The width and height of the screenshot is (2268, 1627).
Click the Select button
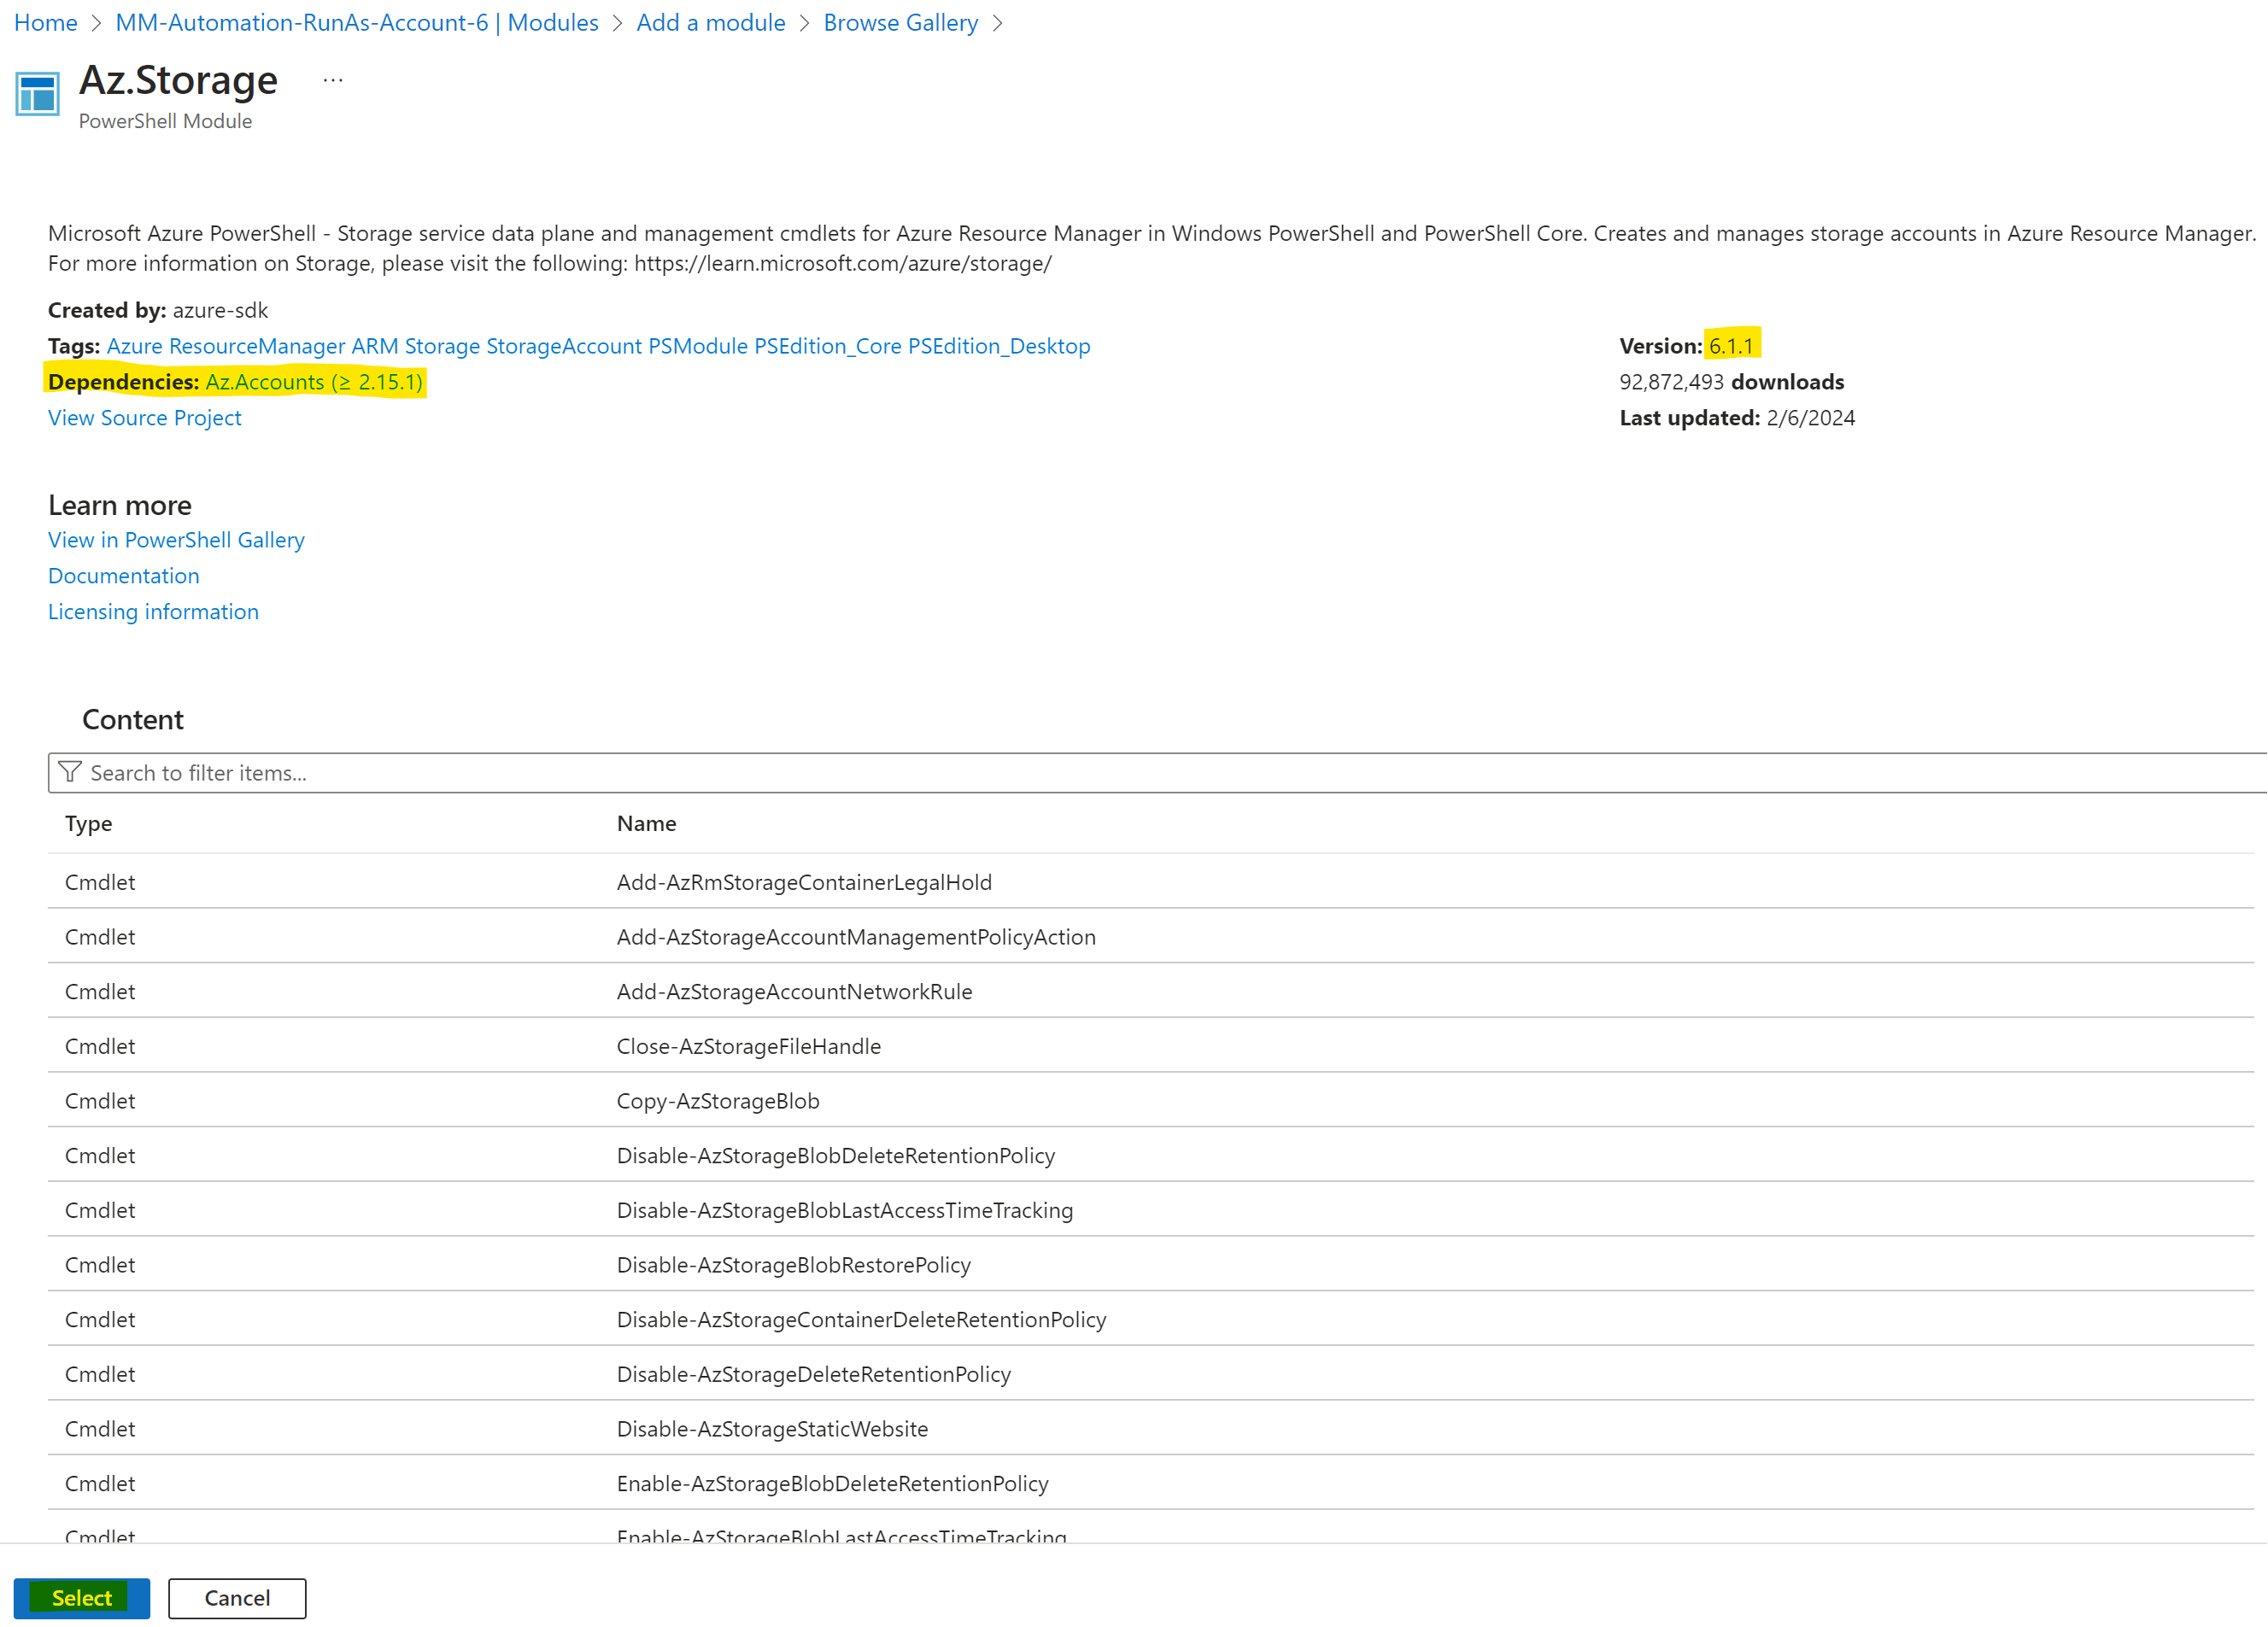tap(82, 1598)
